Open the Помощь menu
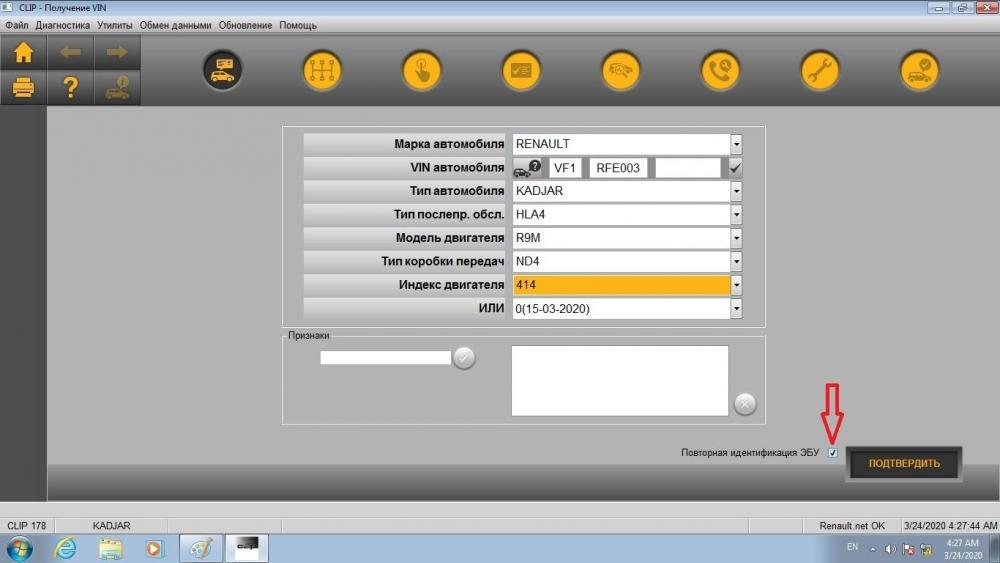This screenshot has width=1000, height=563. pos(298,26)
